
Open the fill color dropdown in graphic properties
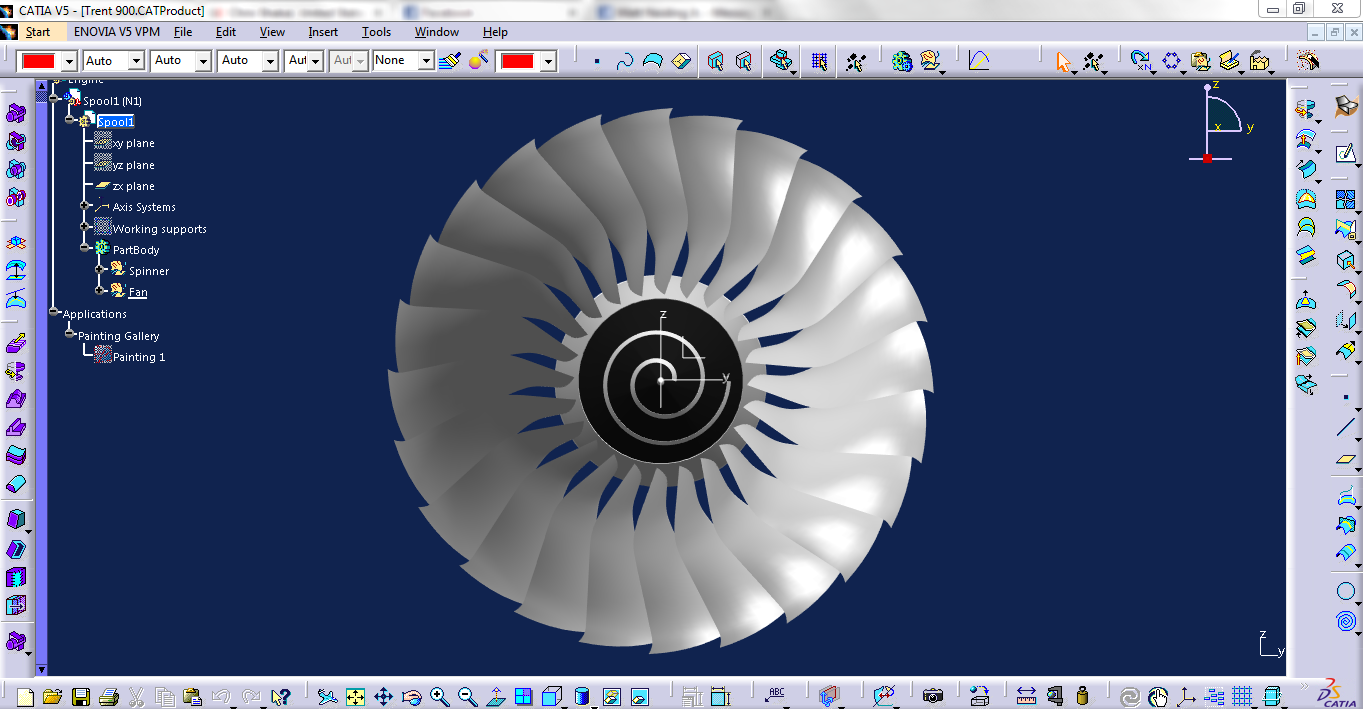pos(69,61)
